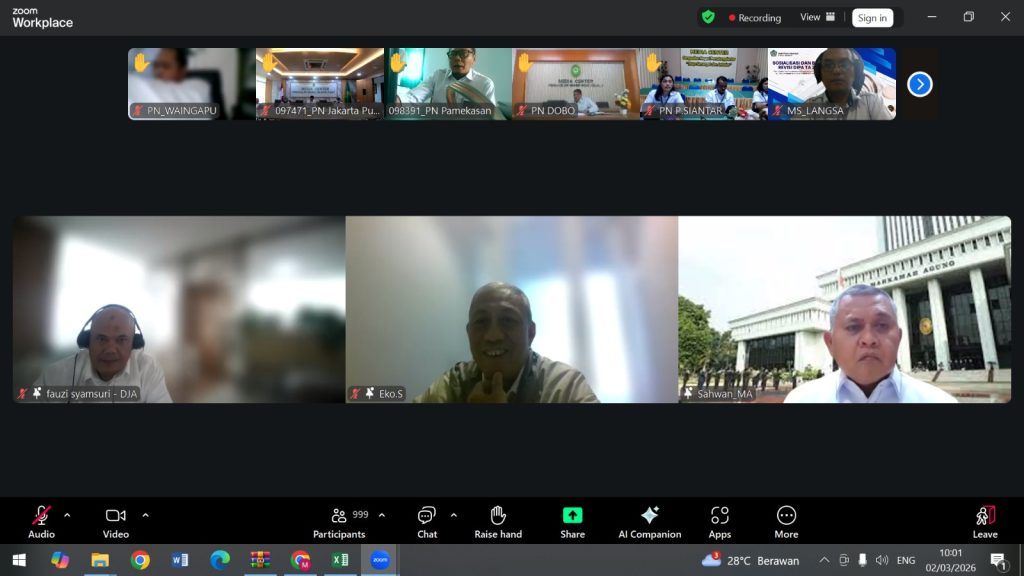
Task: Select the PN DOBO video thumbnail
Action: point(575,84)
